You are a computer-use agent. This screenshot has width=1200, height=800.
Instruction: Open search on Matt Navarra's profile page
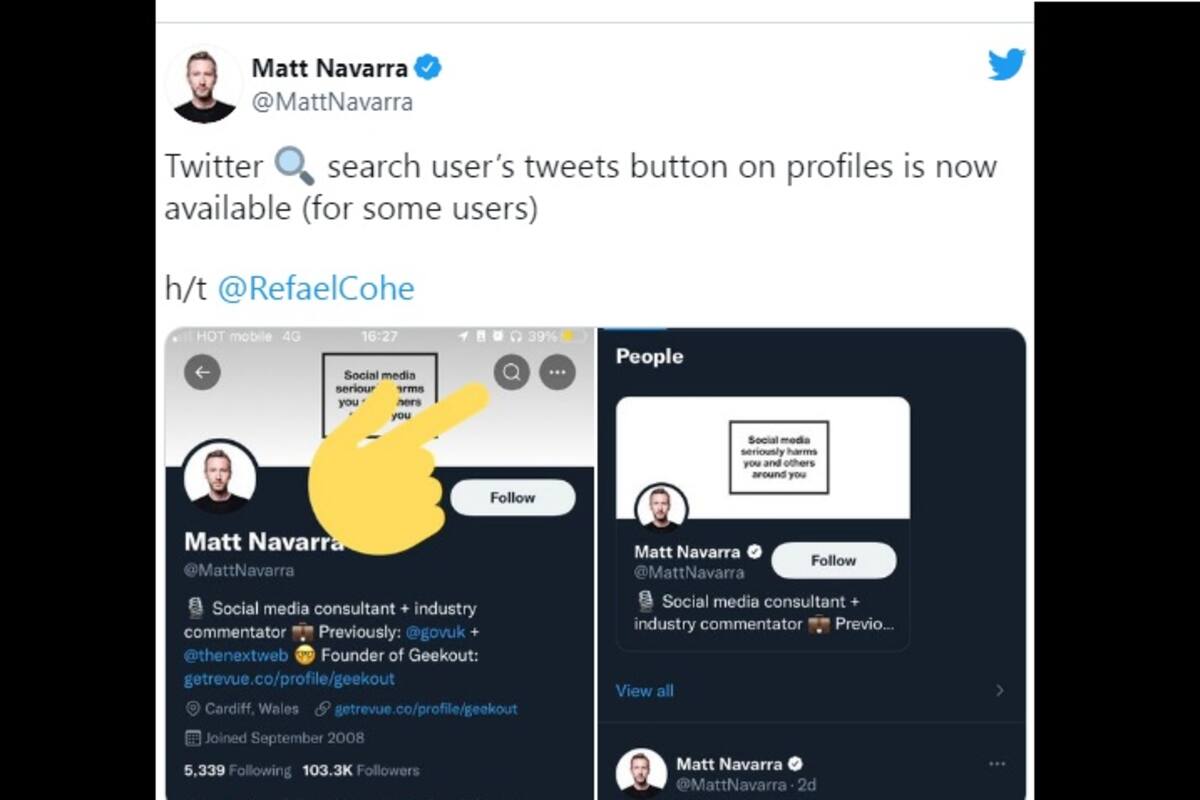tap(511, 372)
